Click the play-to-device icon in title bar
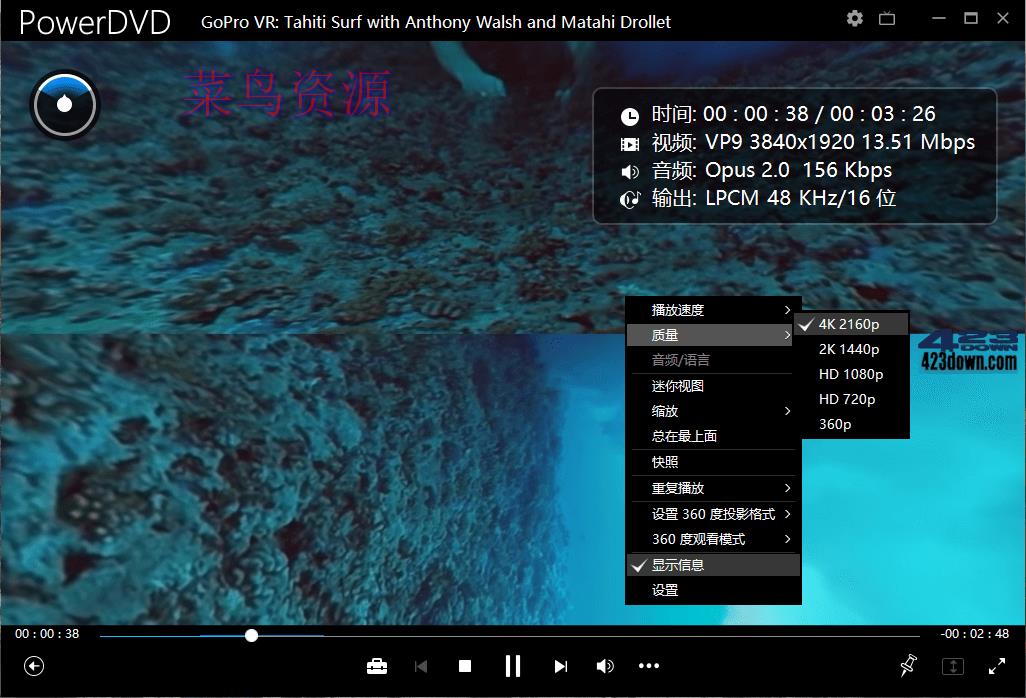Screen dimensions: 1026x698 point(887,18)
